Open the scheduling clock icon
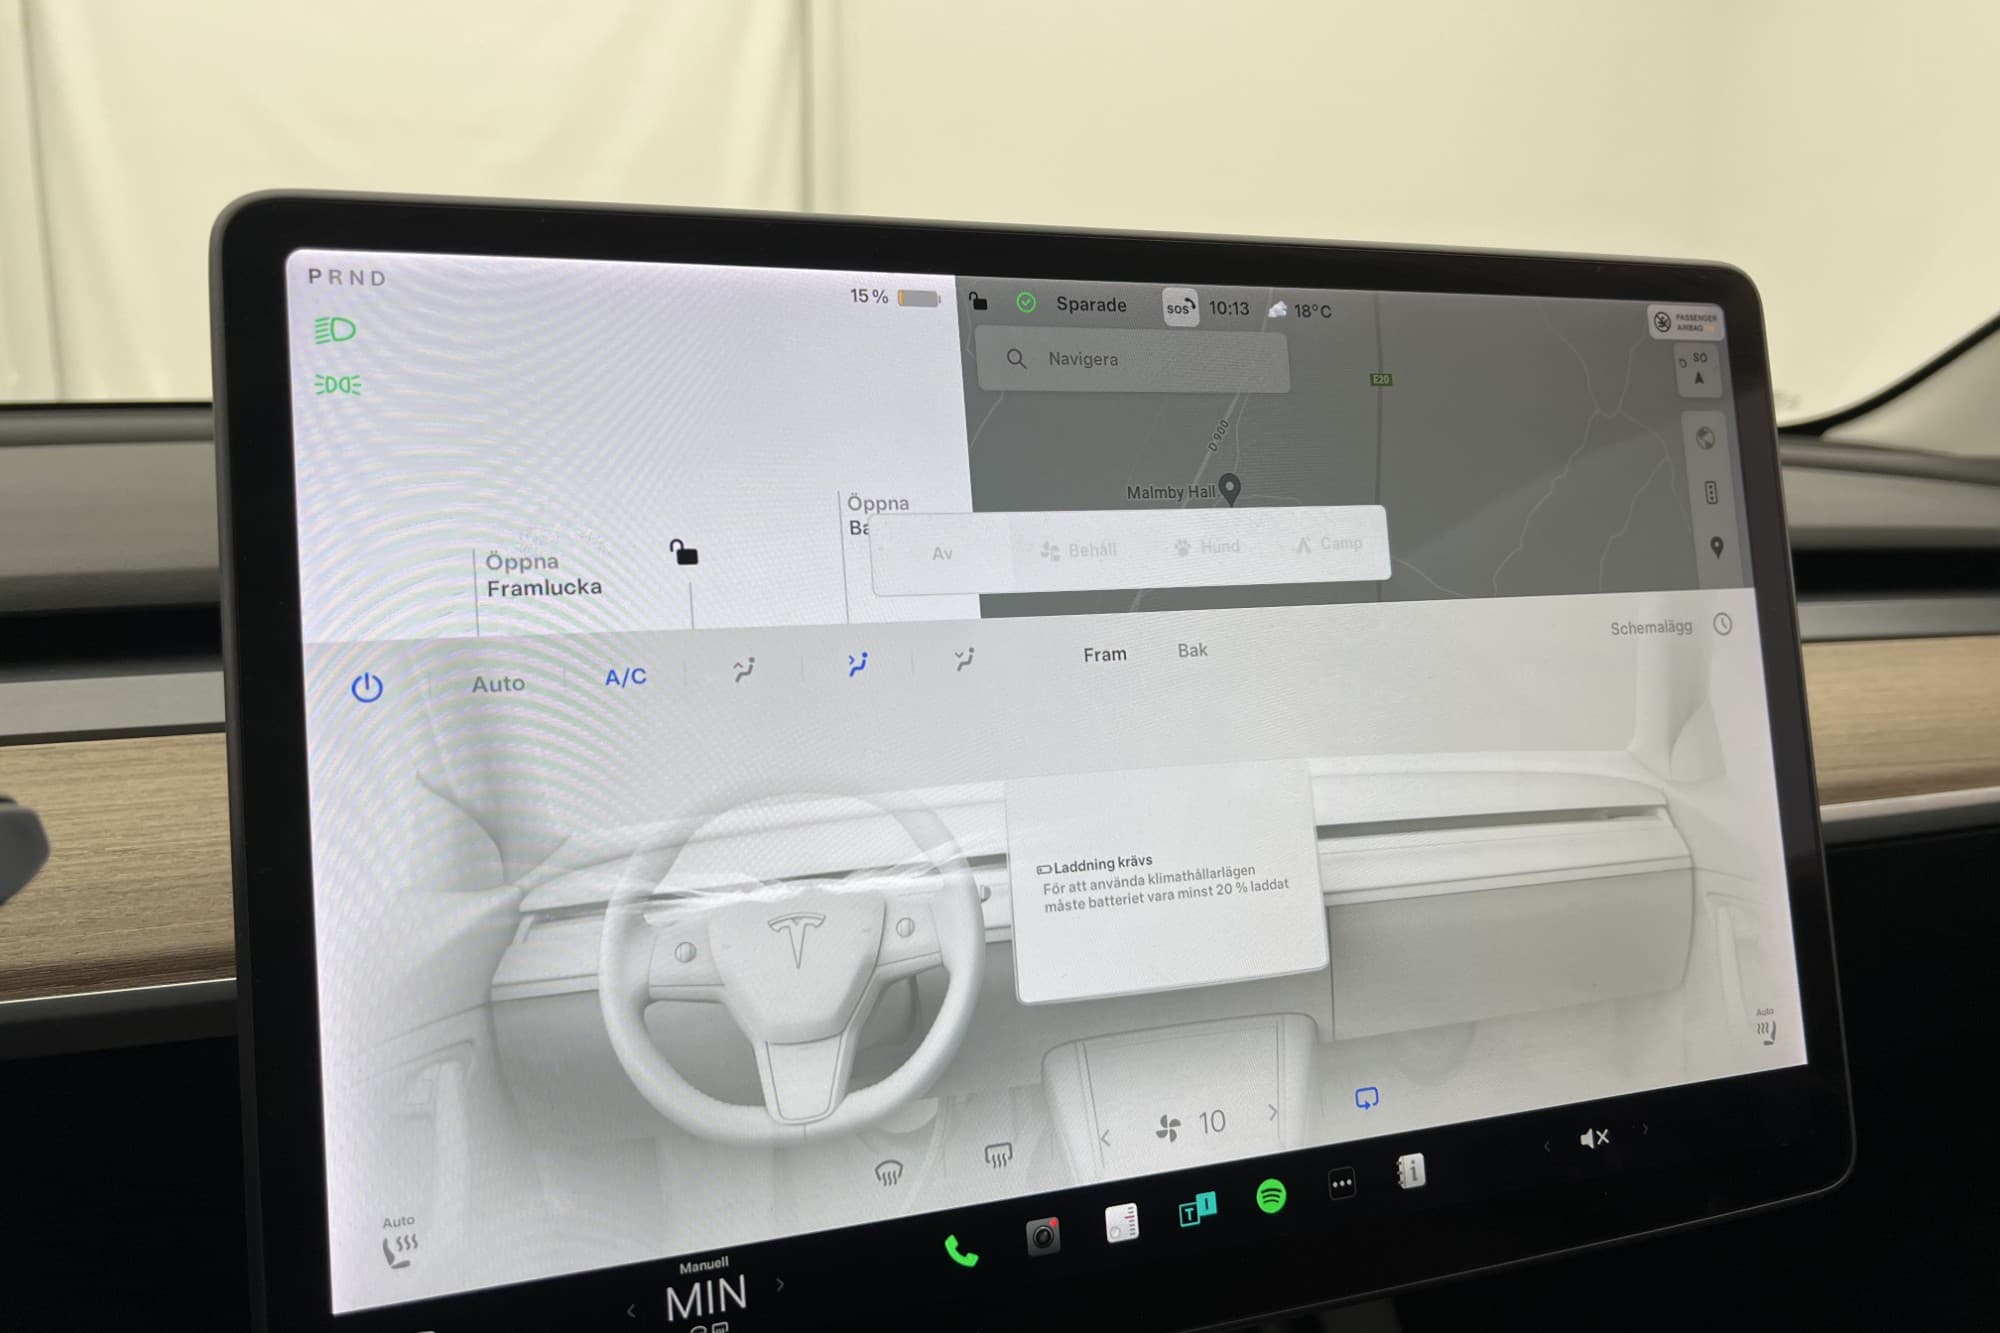 pos(1722,624)
